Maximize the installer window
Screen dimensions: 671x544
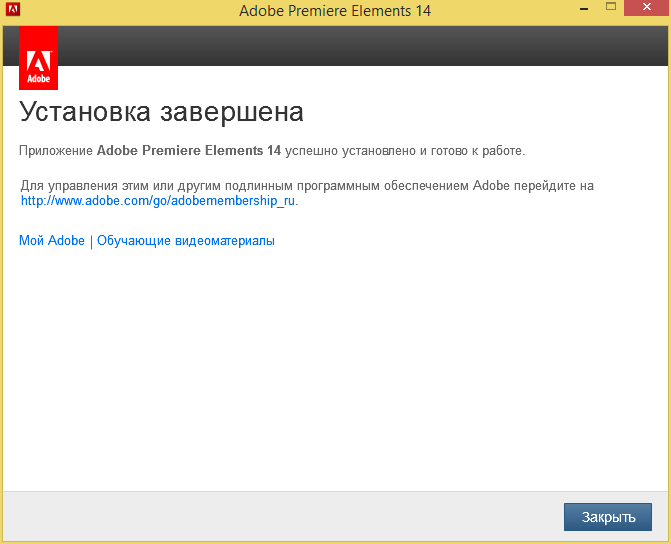pos(611,7)
